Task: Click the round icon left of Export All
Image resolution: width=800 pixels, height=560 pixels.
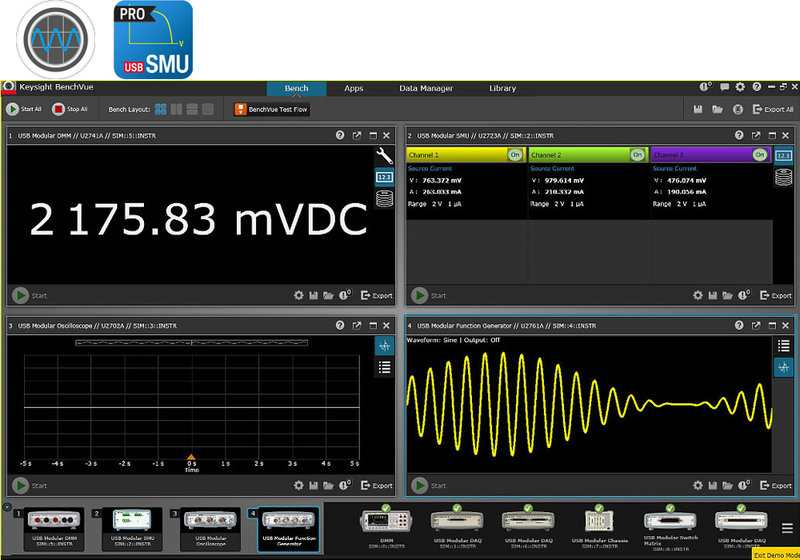Action: coord(738,109)
